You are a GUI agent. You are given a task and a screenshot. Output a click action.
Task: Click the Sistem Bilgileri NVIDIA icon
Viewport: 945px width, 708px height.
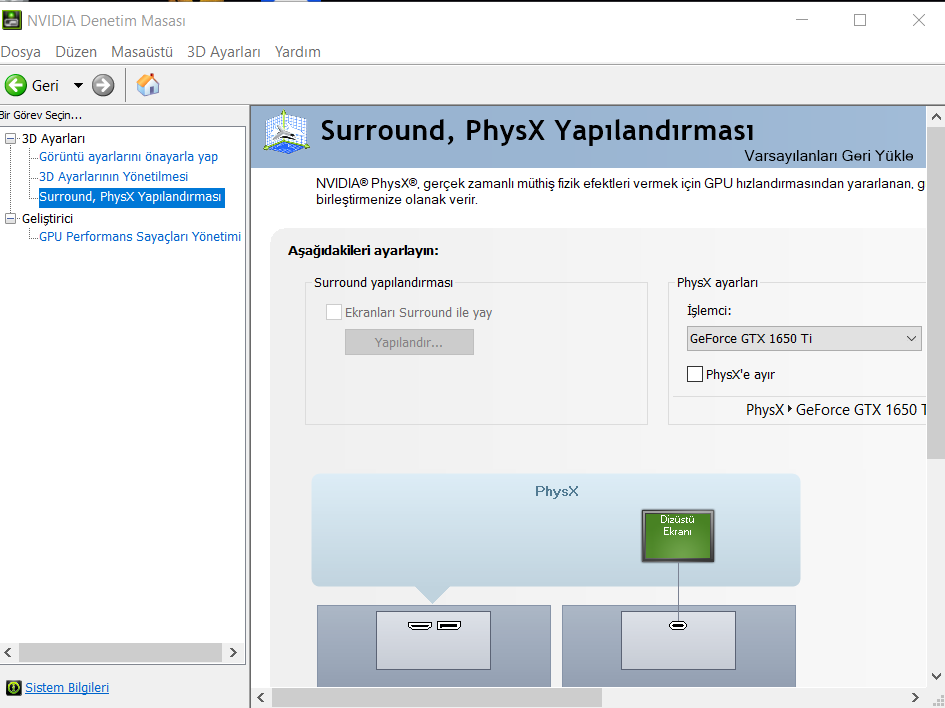[x=13, y=688]
